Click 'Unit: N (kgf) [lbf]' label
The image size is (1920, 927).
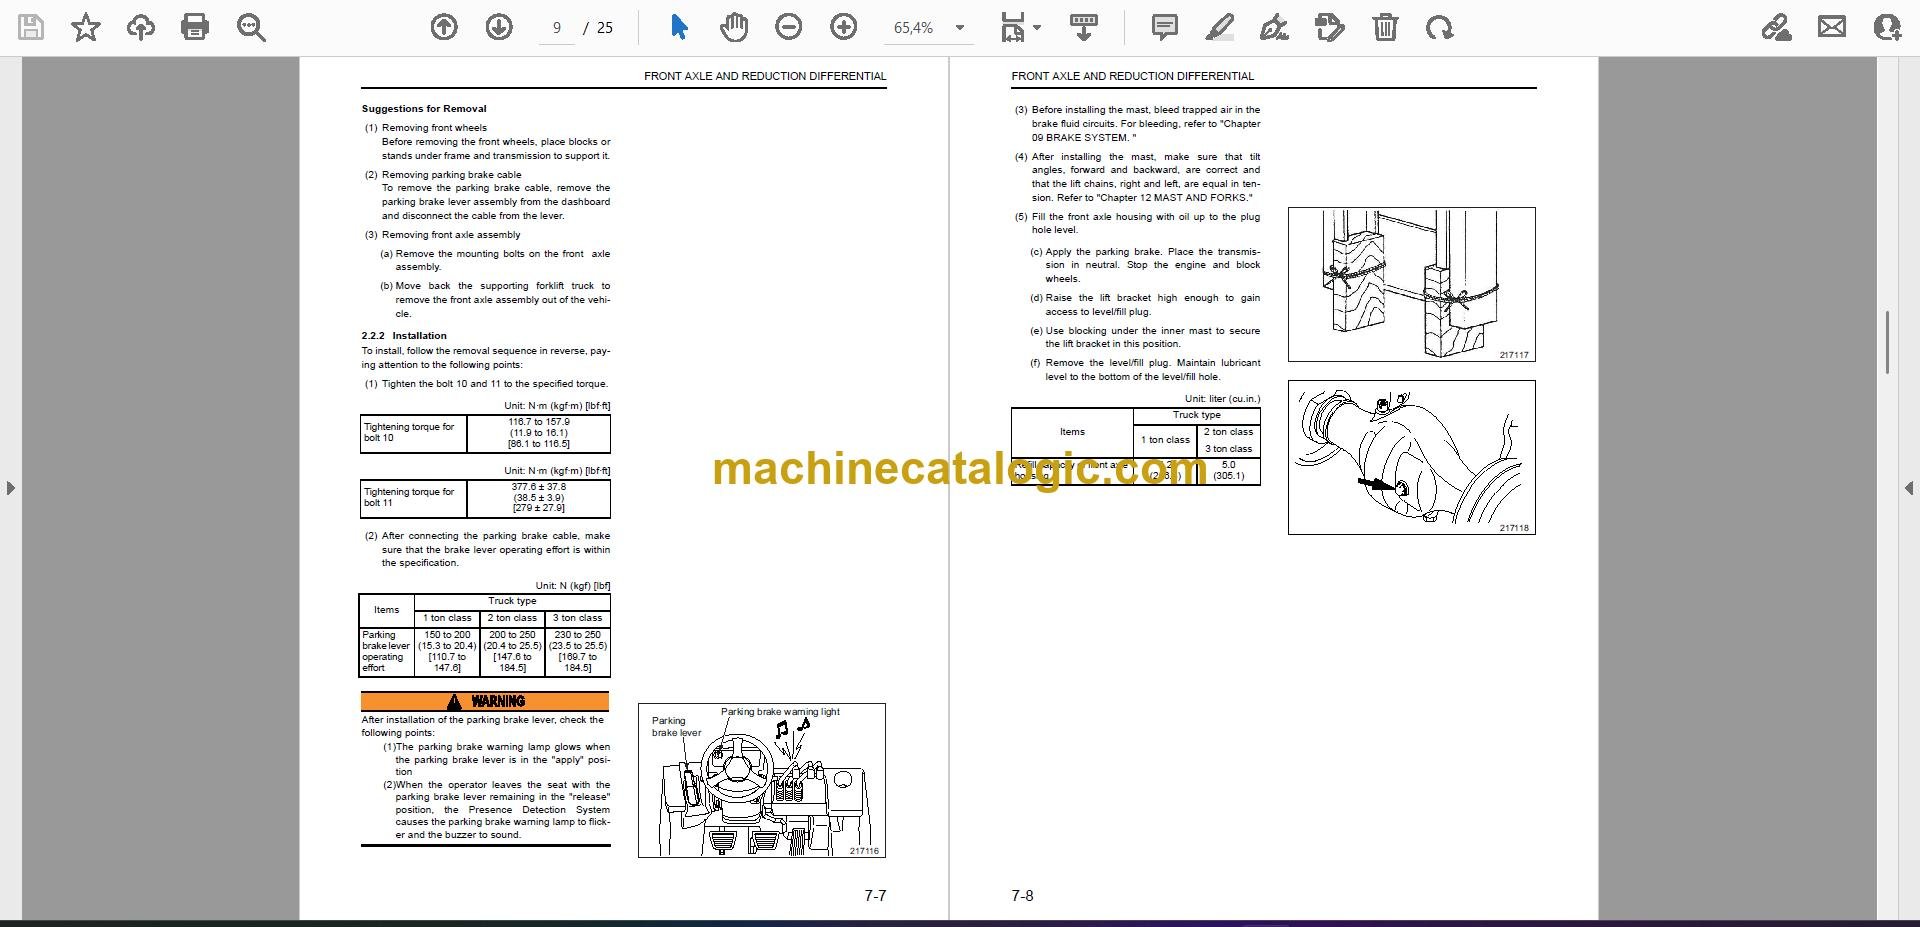tap(572, 586)
